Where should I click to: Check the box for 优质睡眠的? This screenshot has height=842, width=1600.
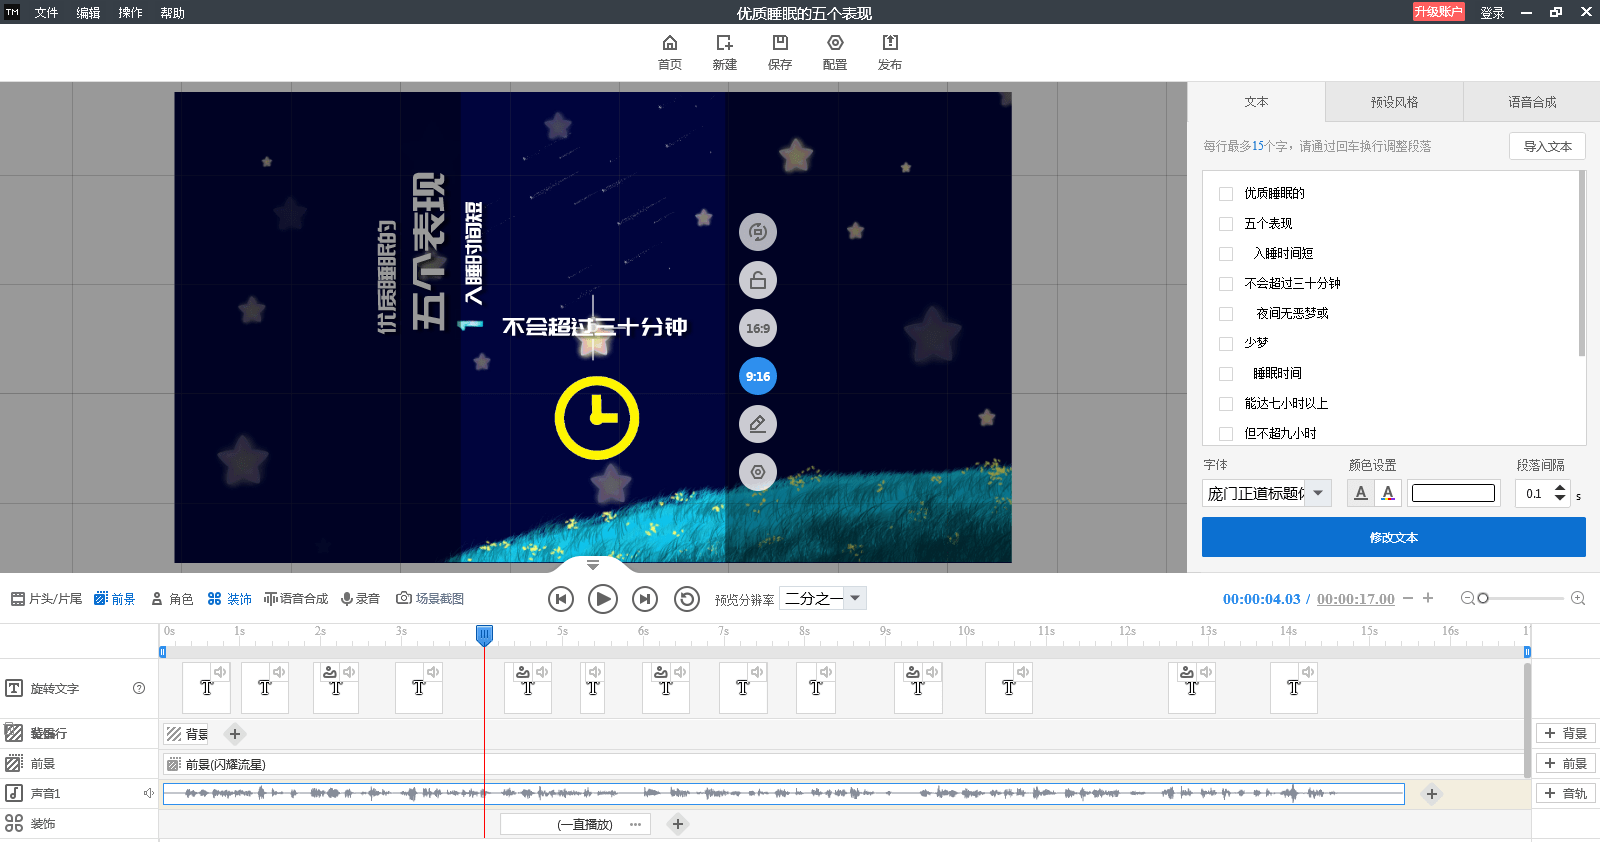click(x=1226, y=194)
